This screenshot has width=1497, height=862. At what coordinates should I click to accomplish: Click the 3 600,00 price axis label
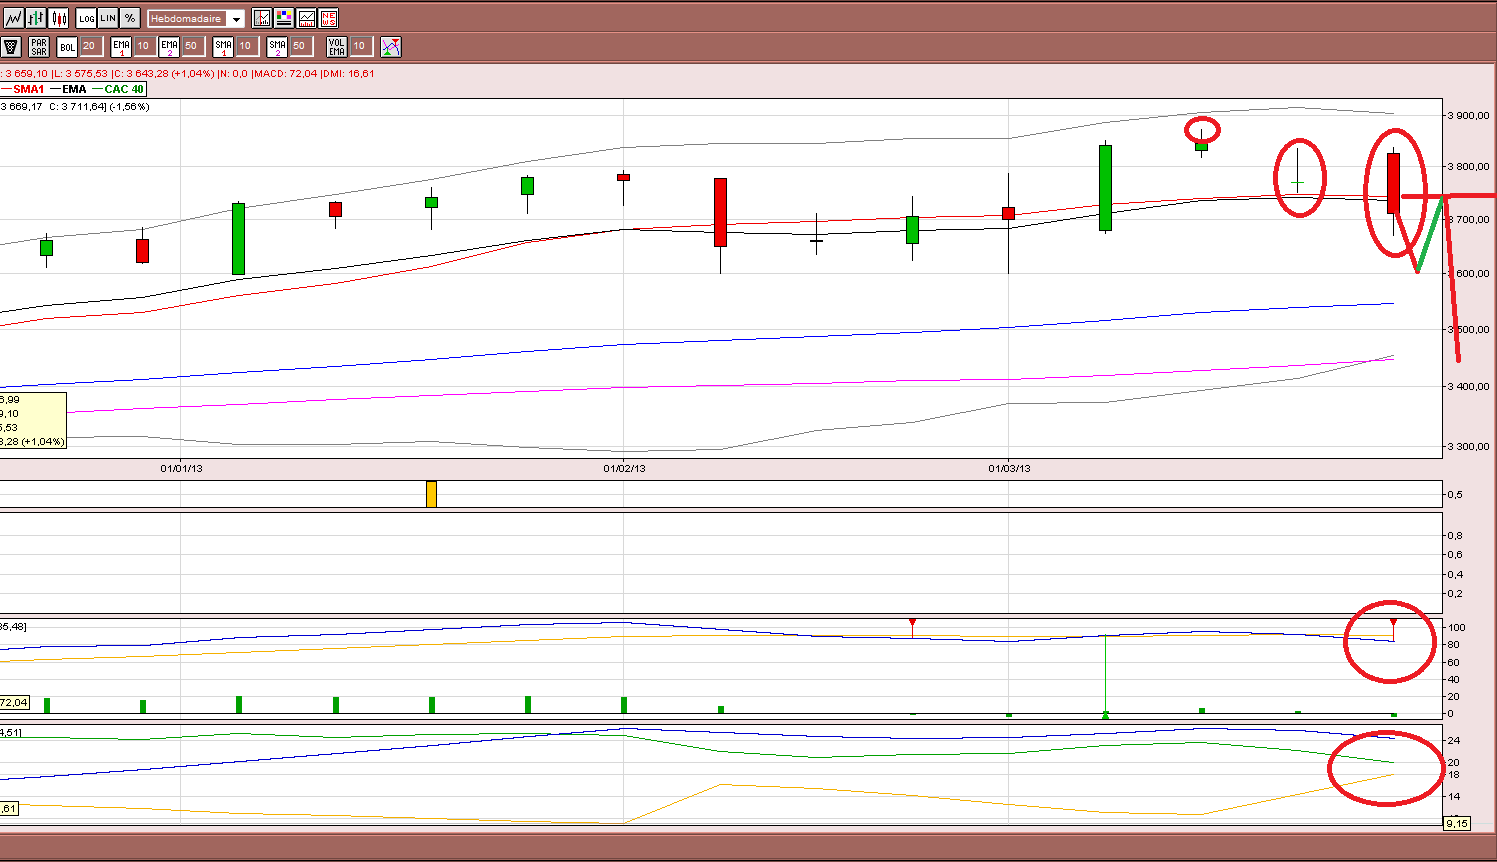pos(1469,273)
